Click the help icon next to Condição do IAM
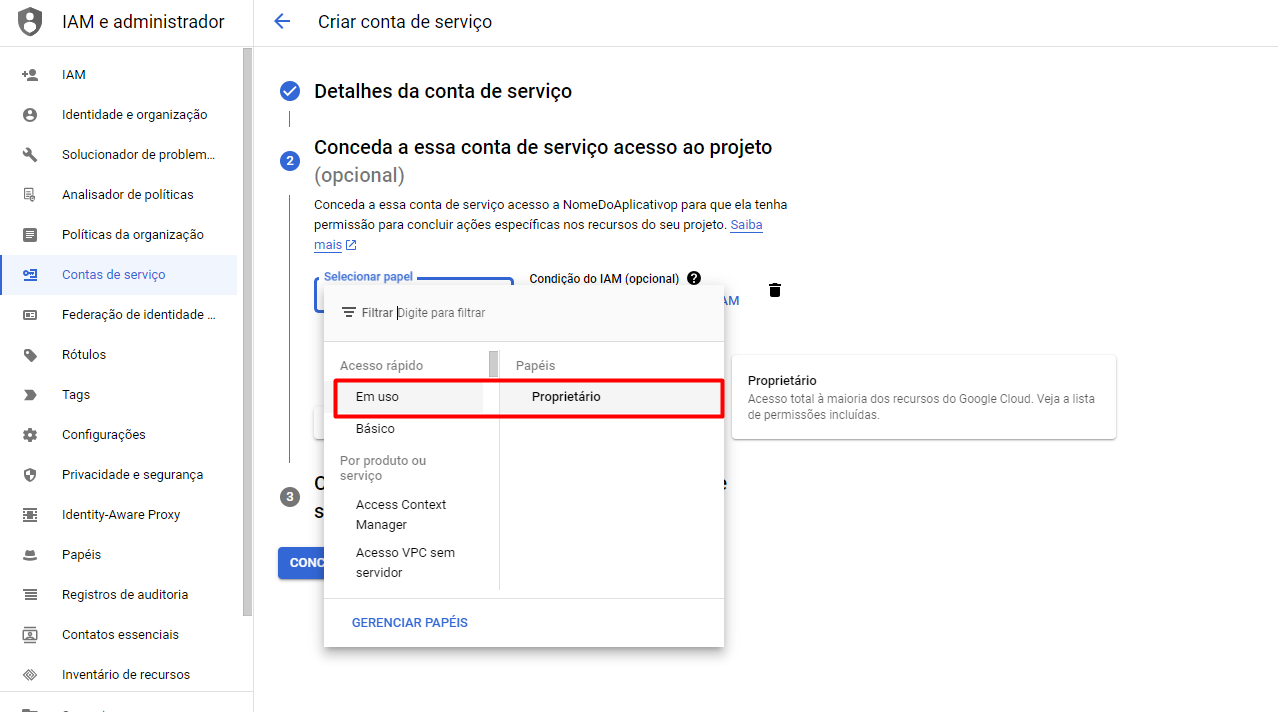Image resolution: width=1278 pixels, height=712 pixels. coord(694,279)
